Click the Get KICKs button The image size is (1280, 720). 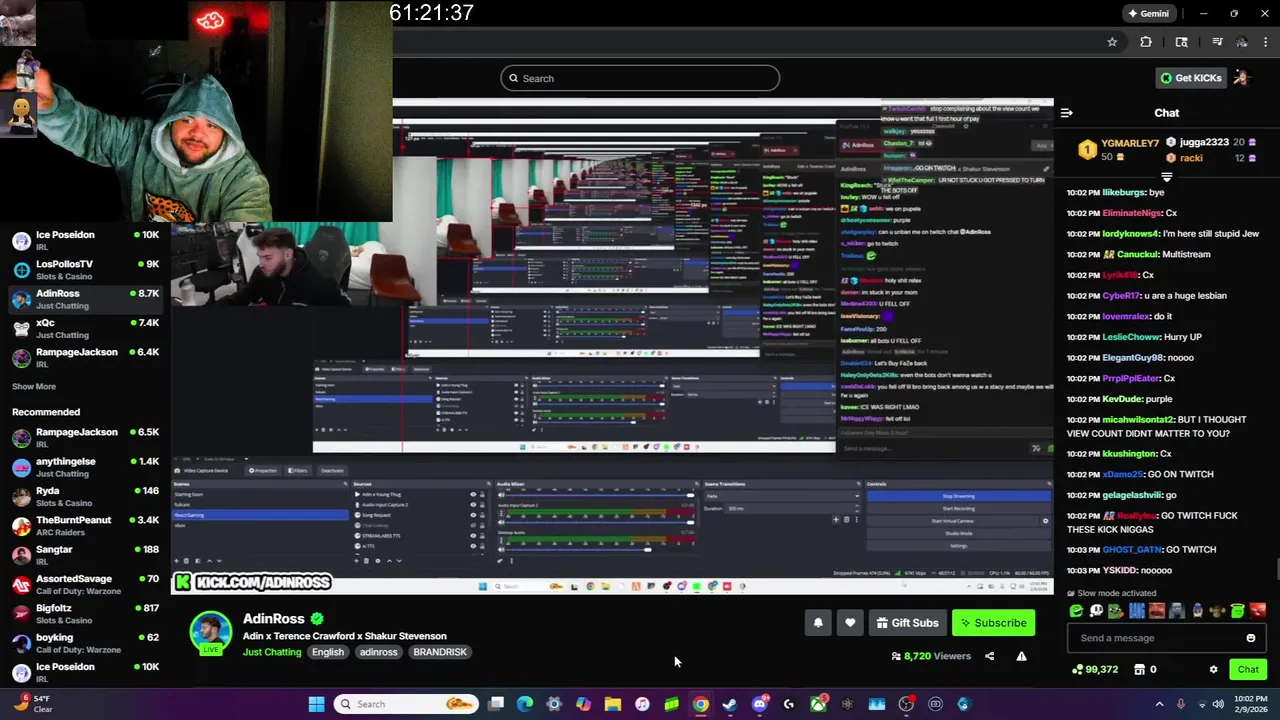pos(1190,78)
